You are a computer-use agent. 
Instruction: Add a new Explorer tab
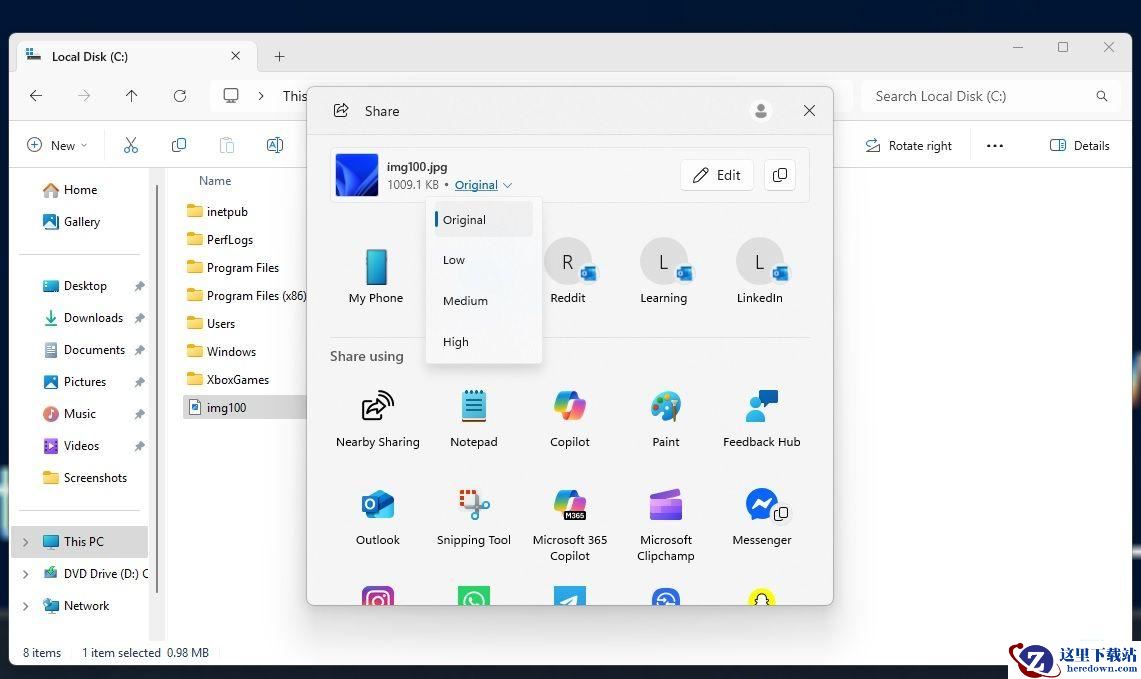coord(279,57)
